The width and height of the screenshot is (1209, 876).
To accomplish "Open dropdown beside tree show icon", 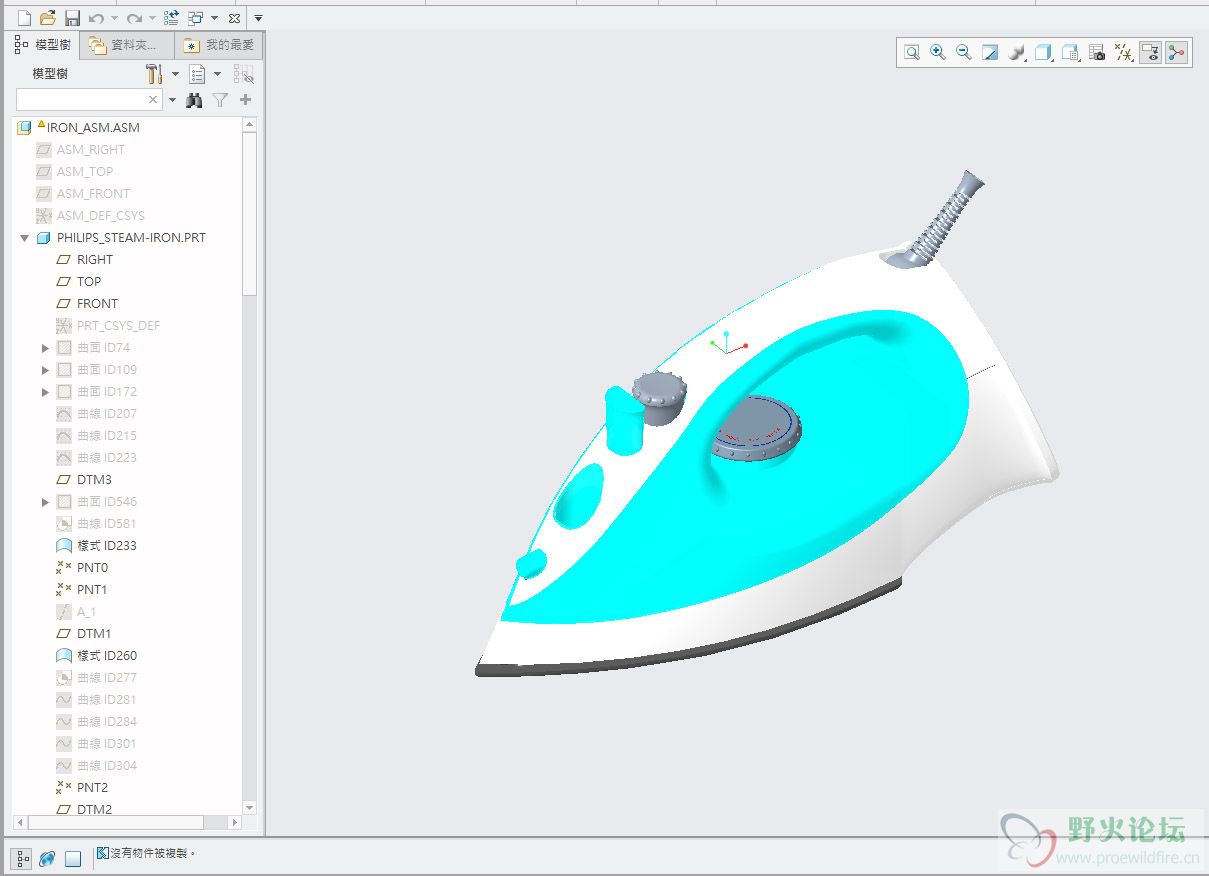I will (217, 74).
